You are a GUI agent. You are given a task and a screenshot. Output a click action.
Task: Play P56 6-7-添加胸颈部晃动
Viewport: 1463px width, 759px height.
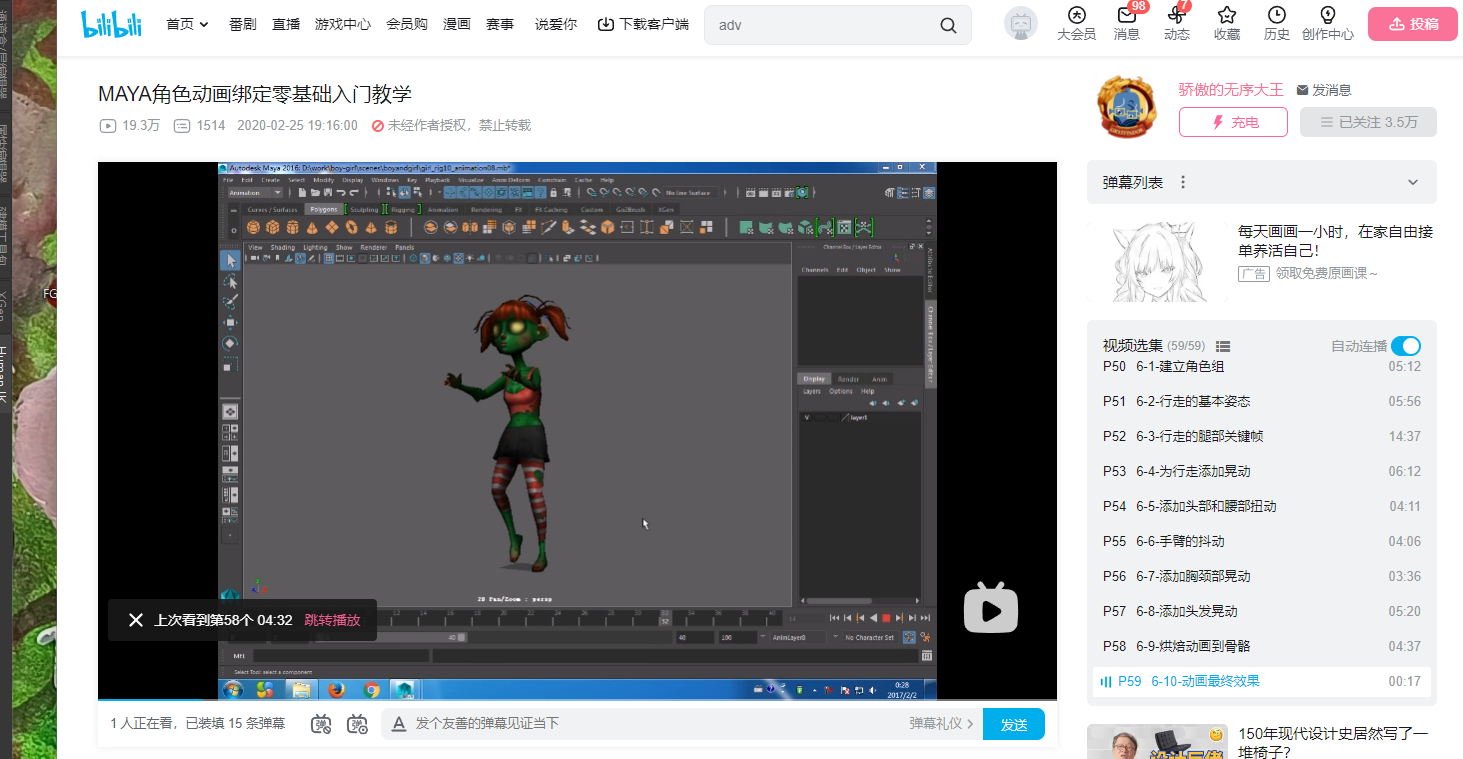pyautogui.click(x=1262, y=576)
